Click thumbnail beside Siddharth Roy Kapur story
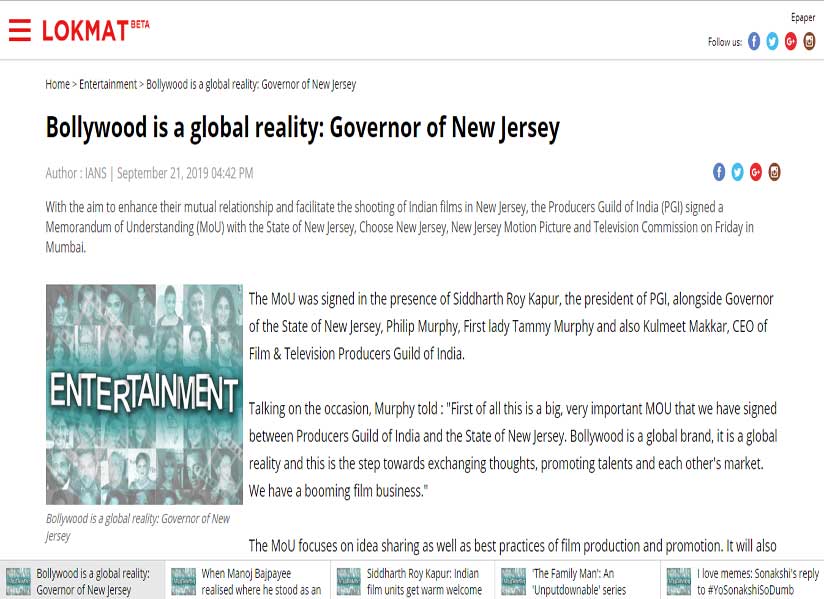The width and height of the screenshot is (824, 599). [x=348, y=582]
